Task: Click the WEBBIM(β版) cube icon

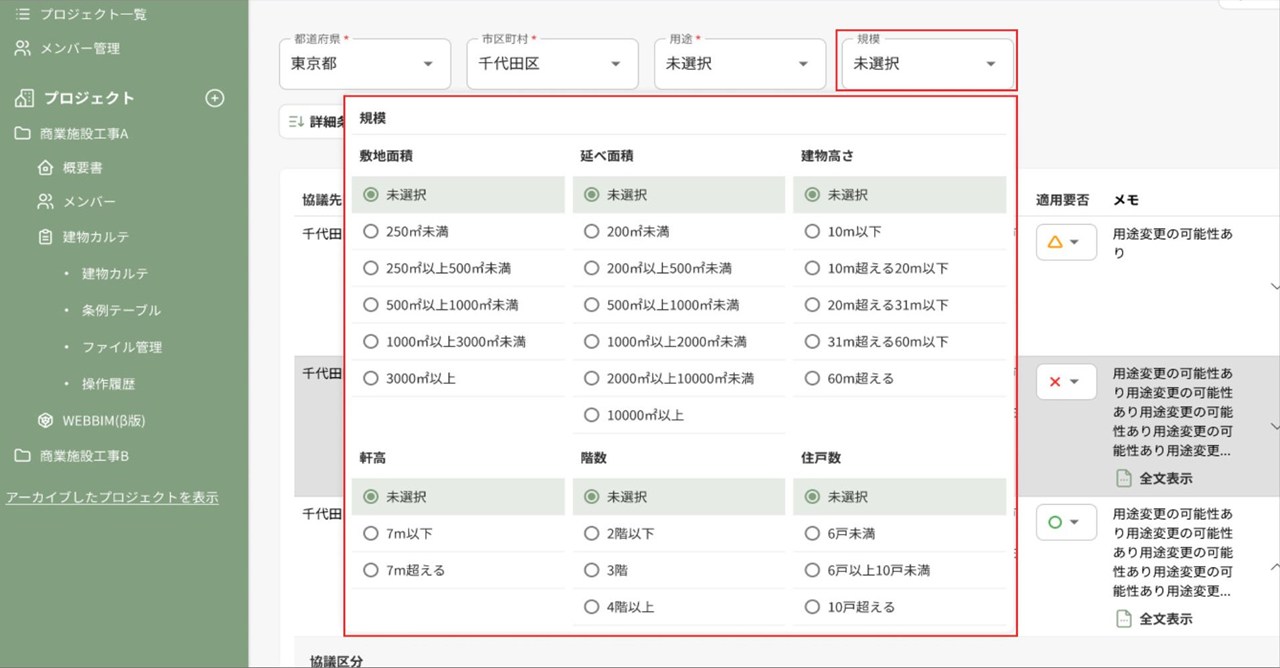Action: point(45,420)
